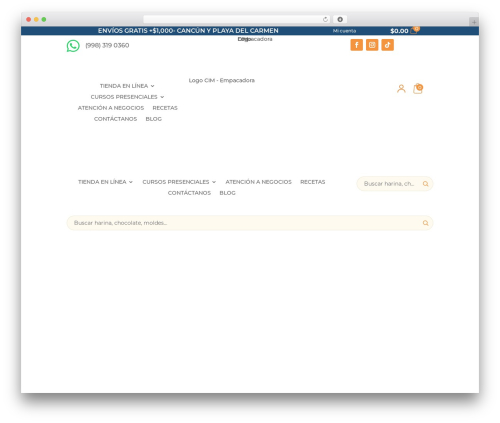
Task: Open the Instagram profile icon
Action: (372, 45)
